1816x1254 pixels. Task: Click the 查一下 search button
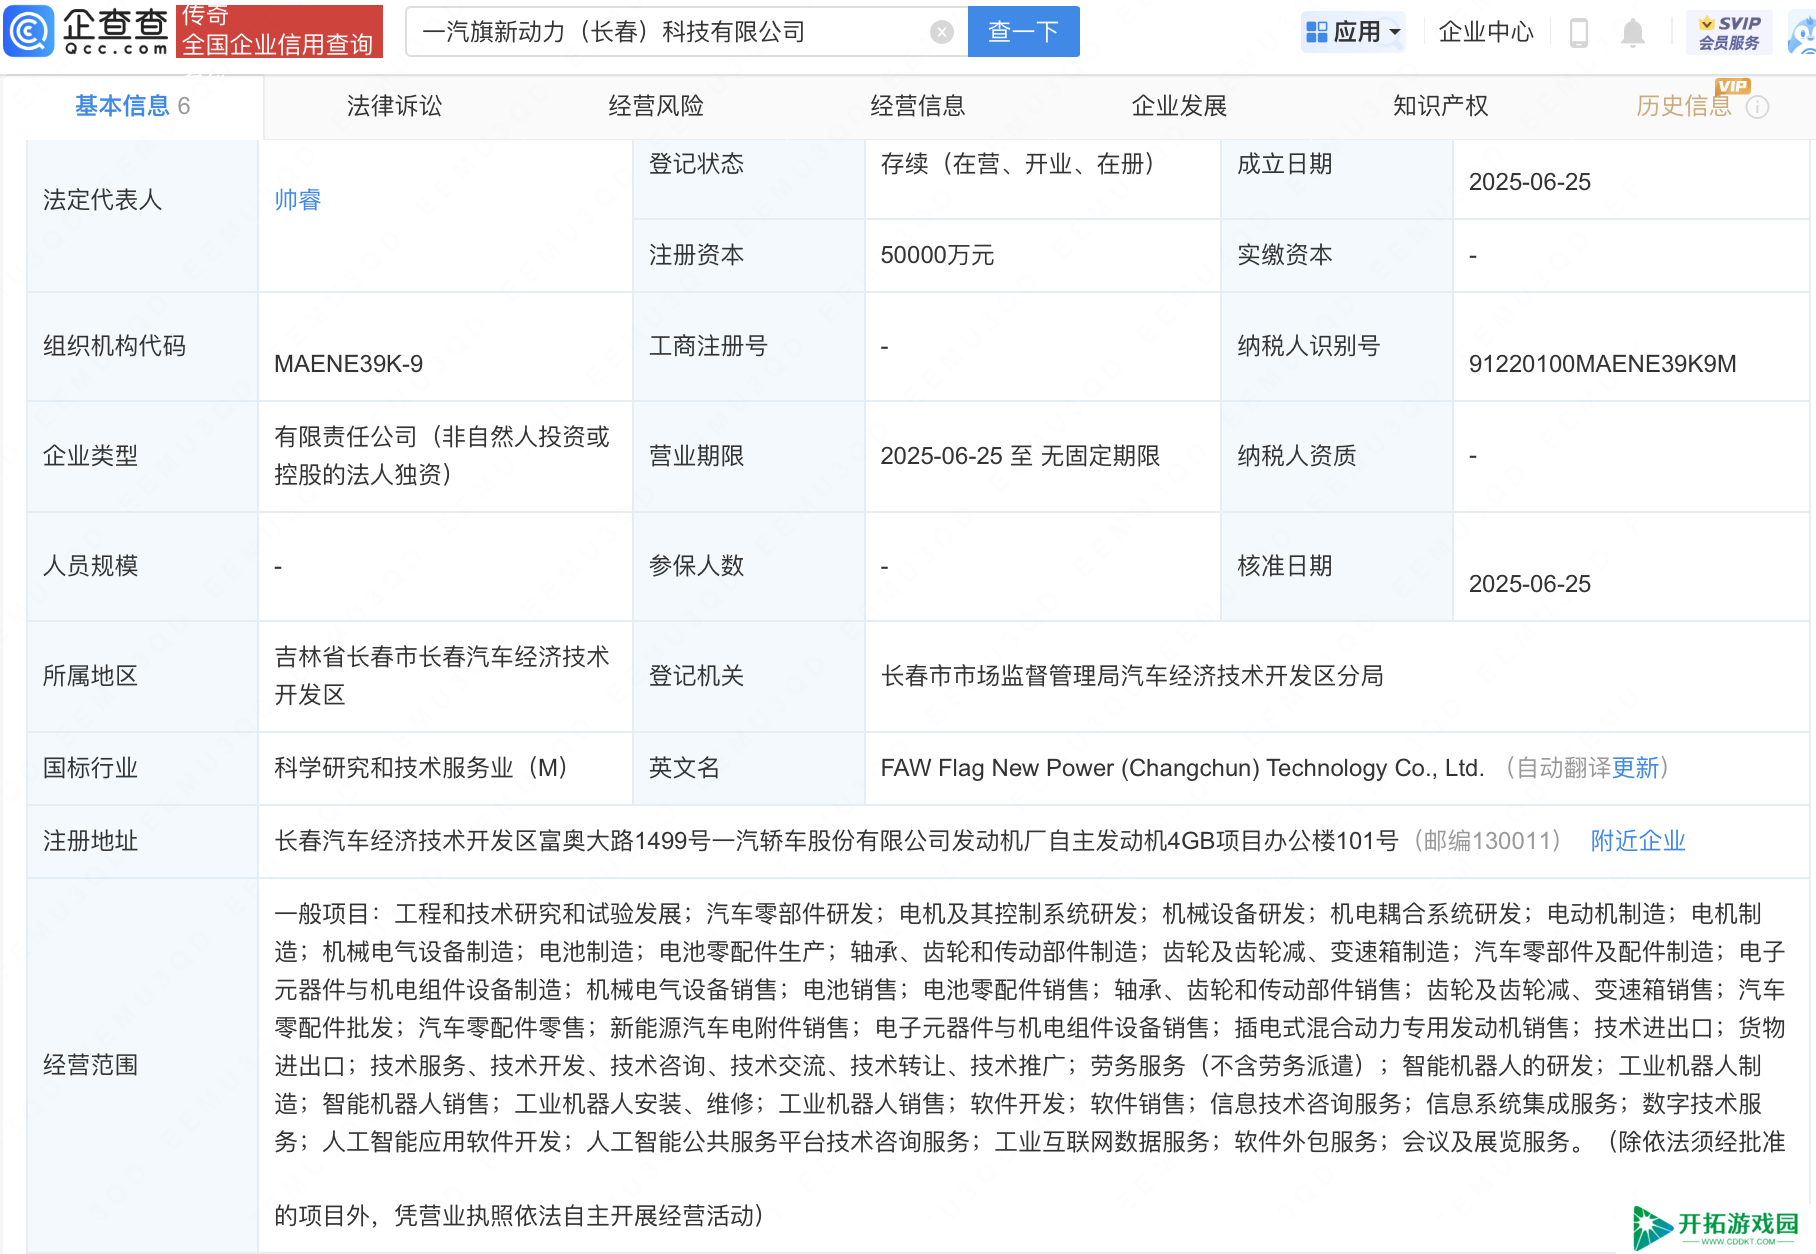(x=1023, y=32)
